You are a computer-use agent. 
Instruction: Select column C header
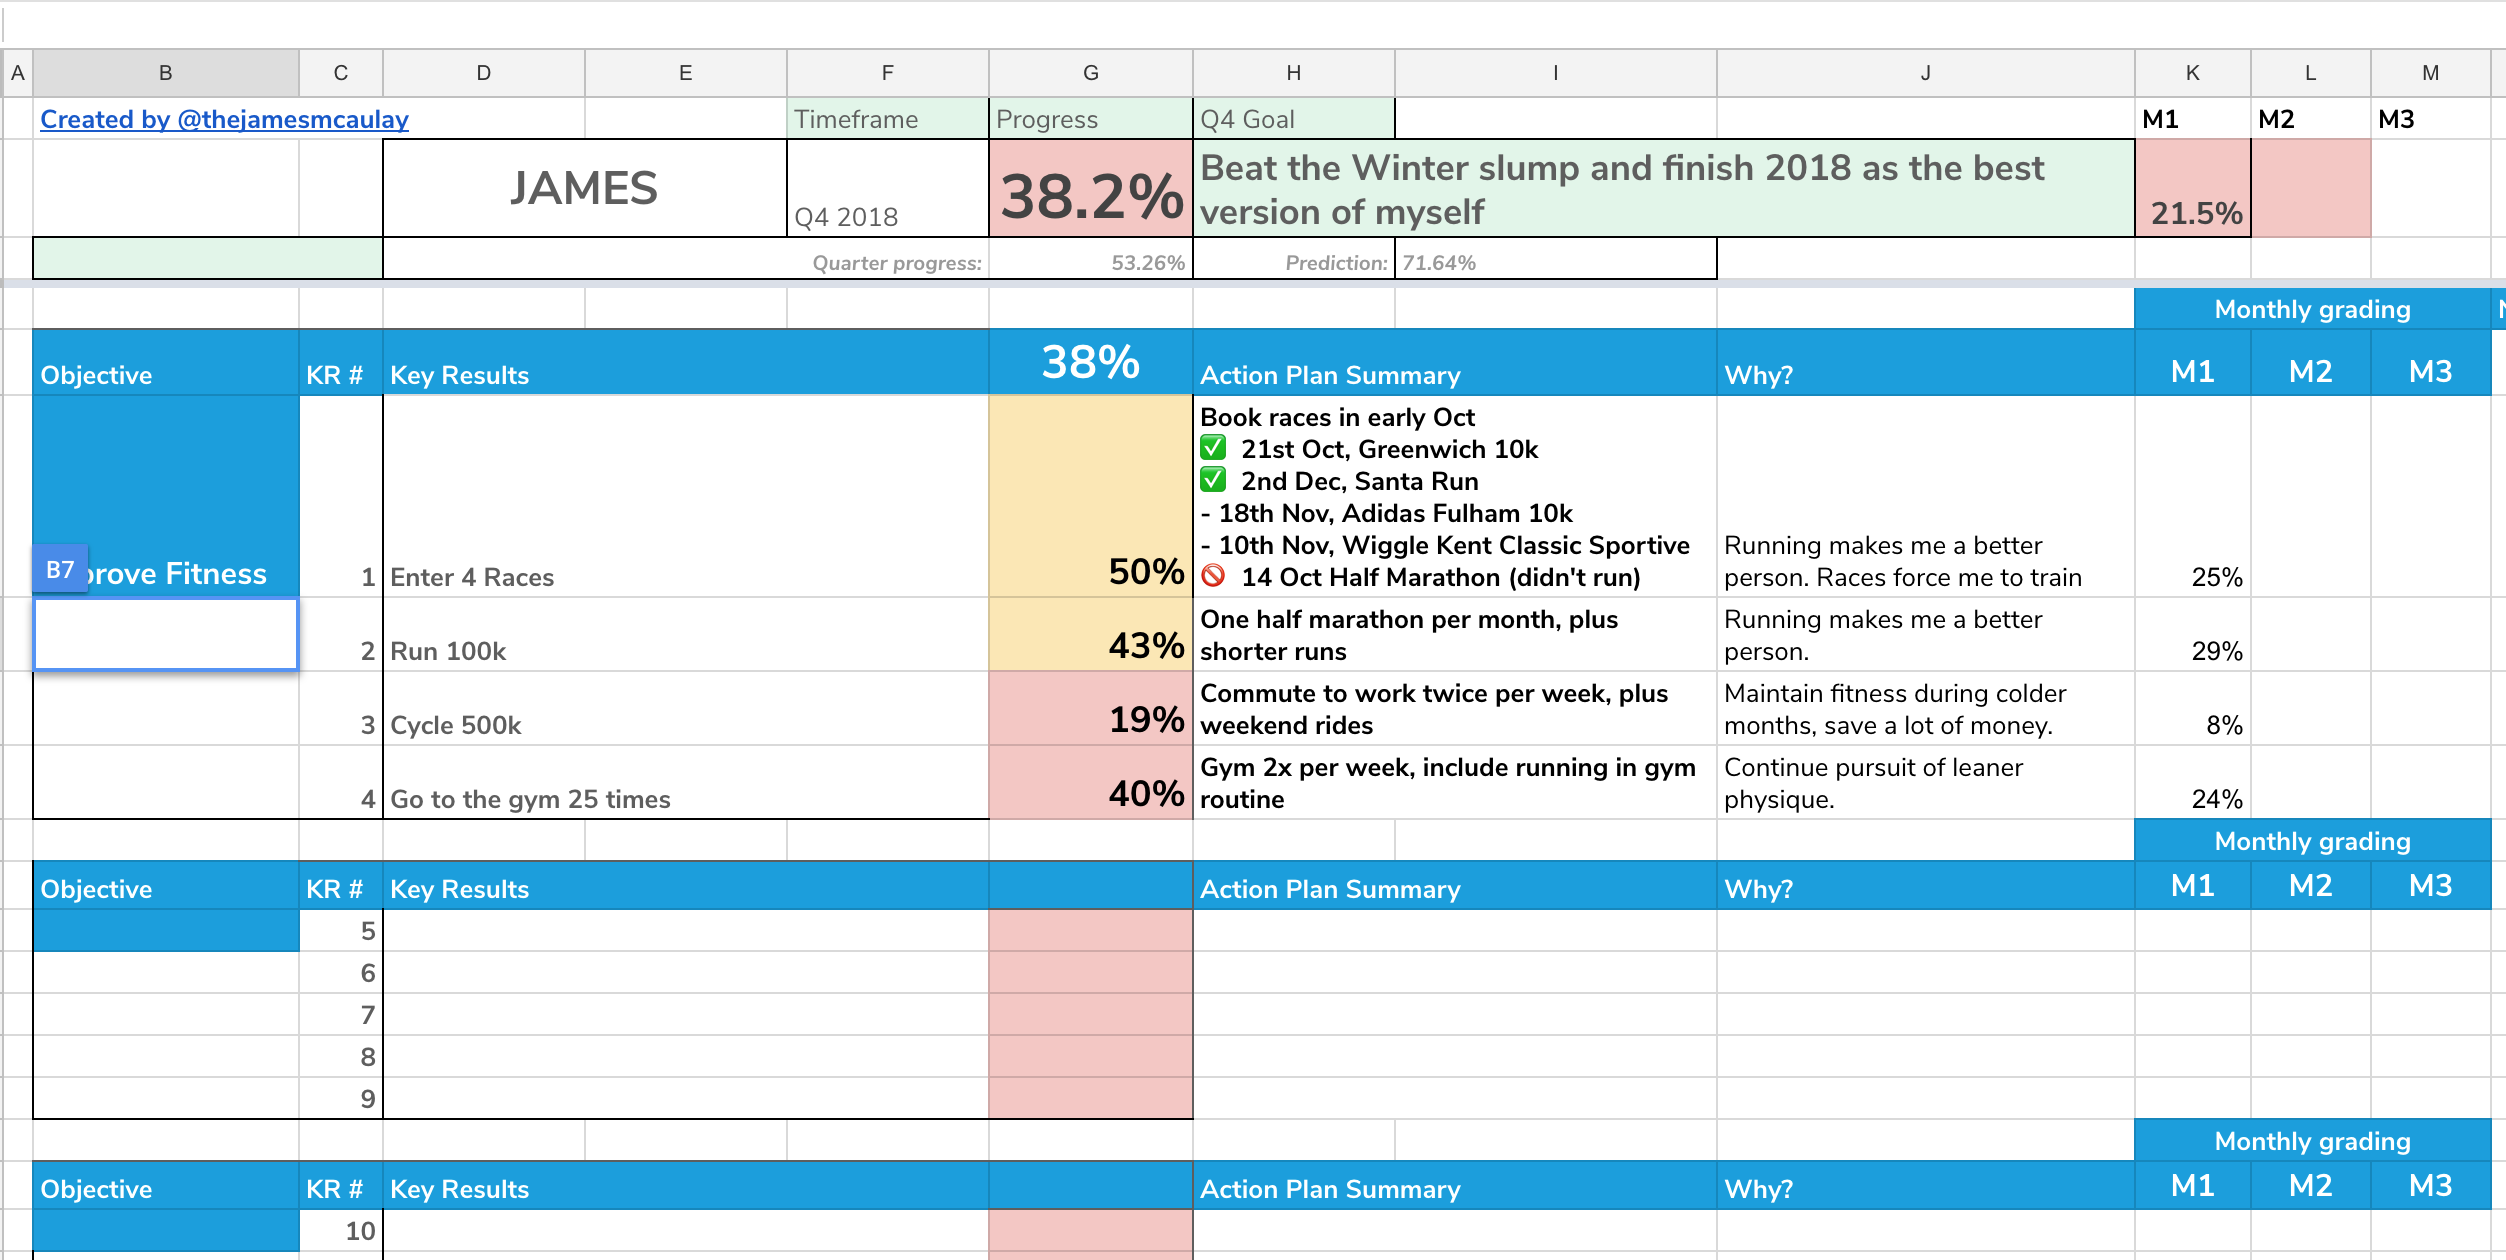[x=341, y=73]
